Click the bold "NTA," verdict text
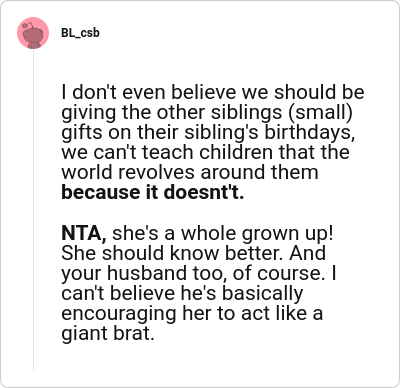This screenshot has height=388, width=400. coord(84,233)
